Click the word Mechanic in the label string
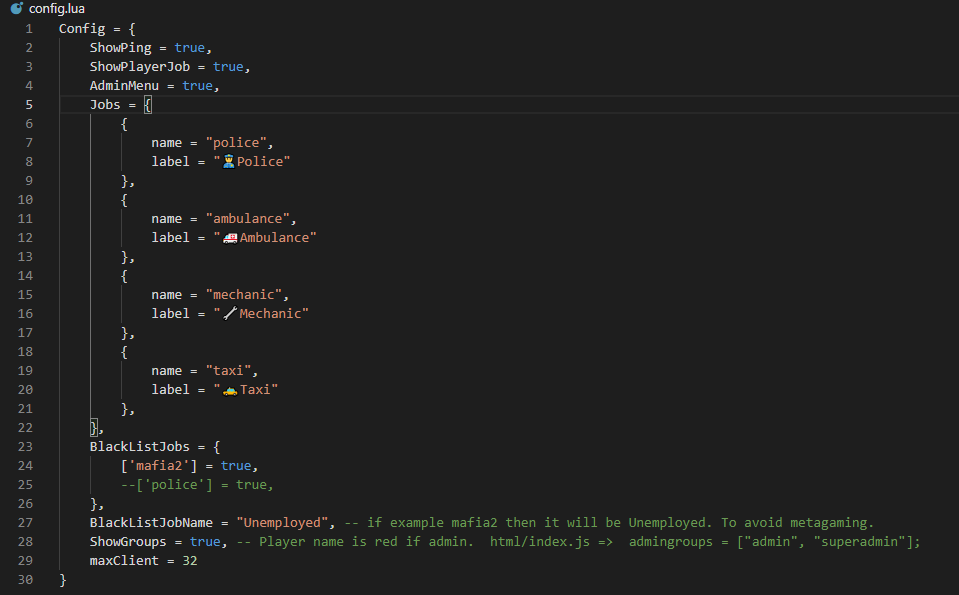 tap(270, 314)
